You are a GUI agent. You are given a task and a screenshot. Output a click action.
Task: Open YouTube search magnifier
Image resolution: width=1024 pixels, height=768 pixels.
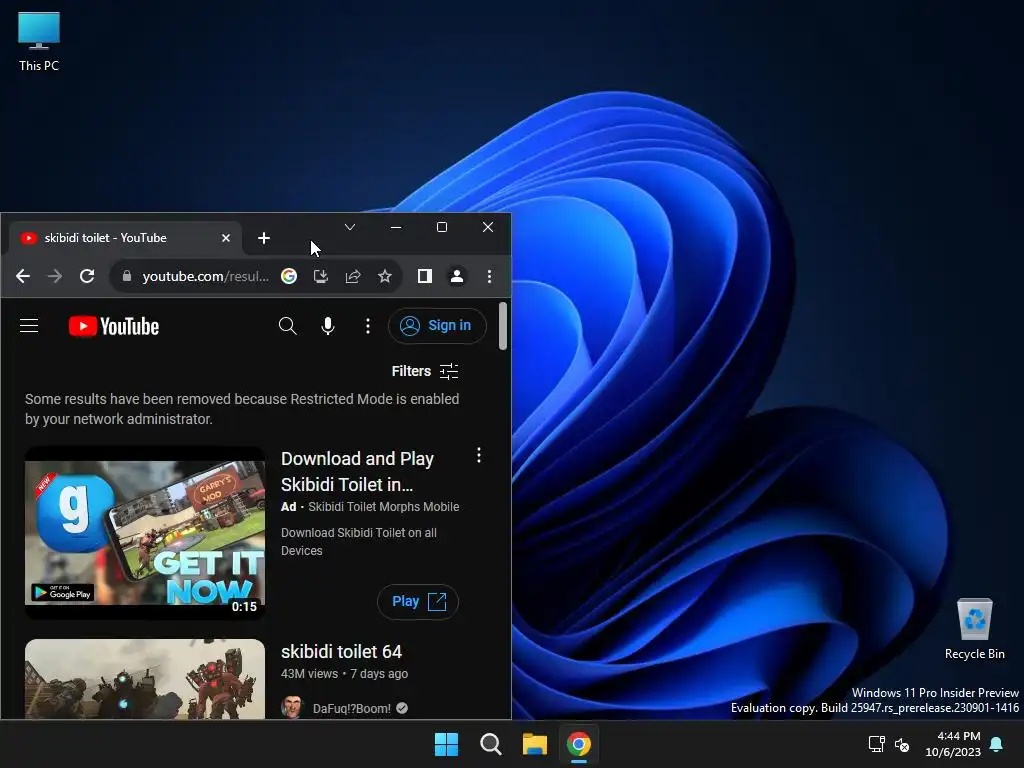tap(287, 325)
